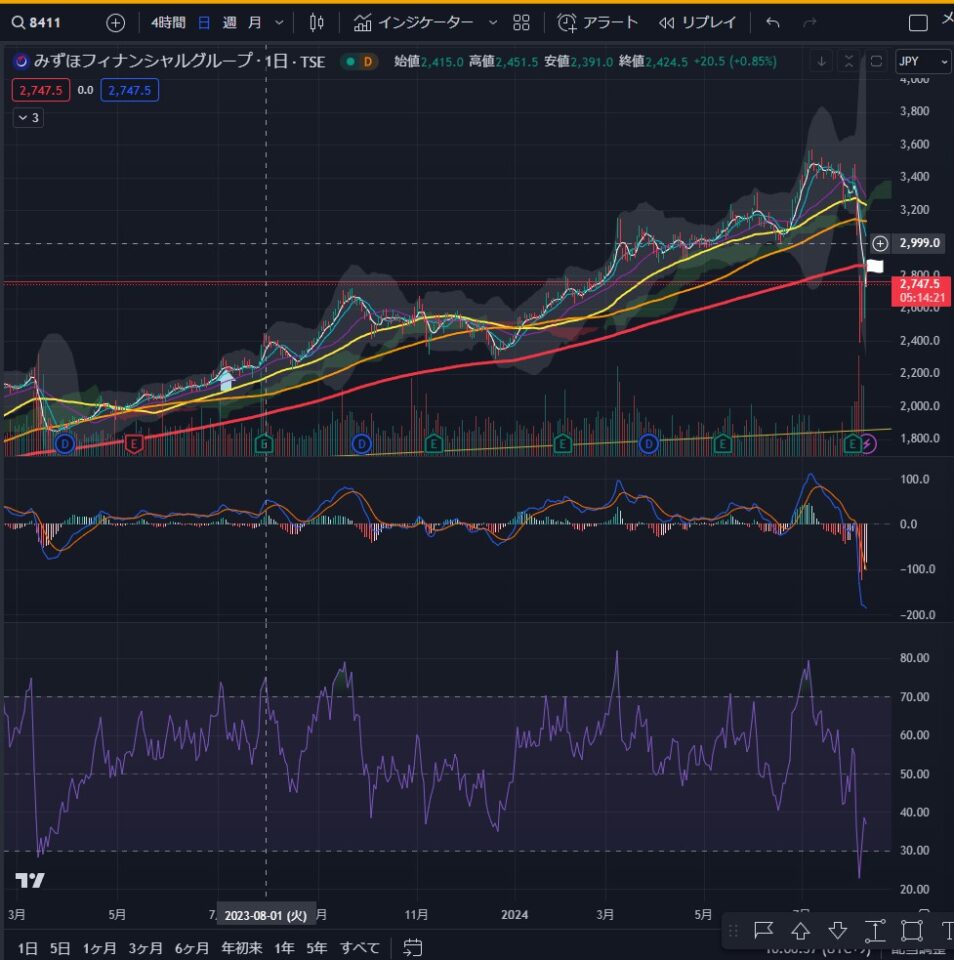The height and width of the screenshot is (960, 954).
Task: Click the red sell price 2,747.5 box
Action: click(40, 90)
